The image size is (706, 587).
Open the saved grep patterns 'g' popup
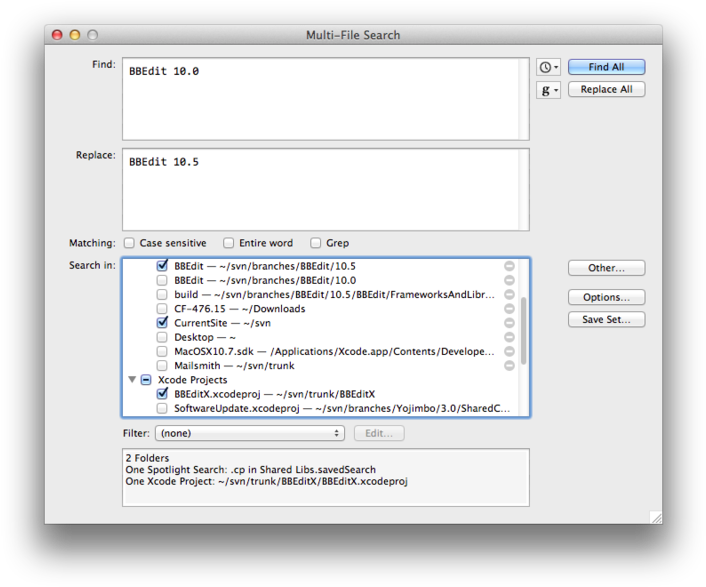click(x=548, y=90)
